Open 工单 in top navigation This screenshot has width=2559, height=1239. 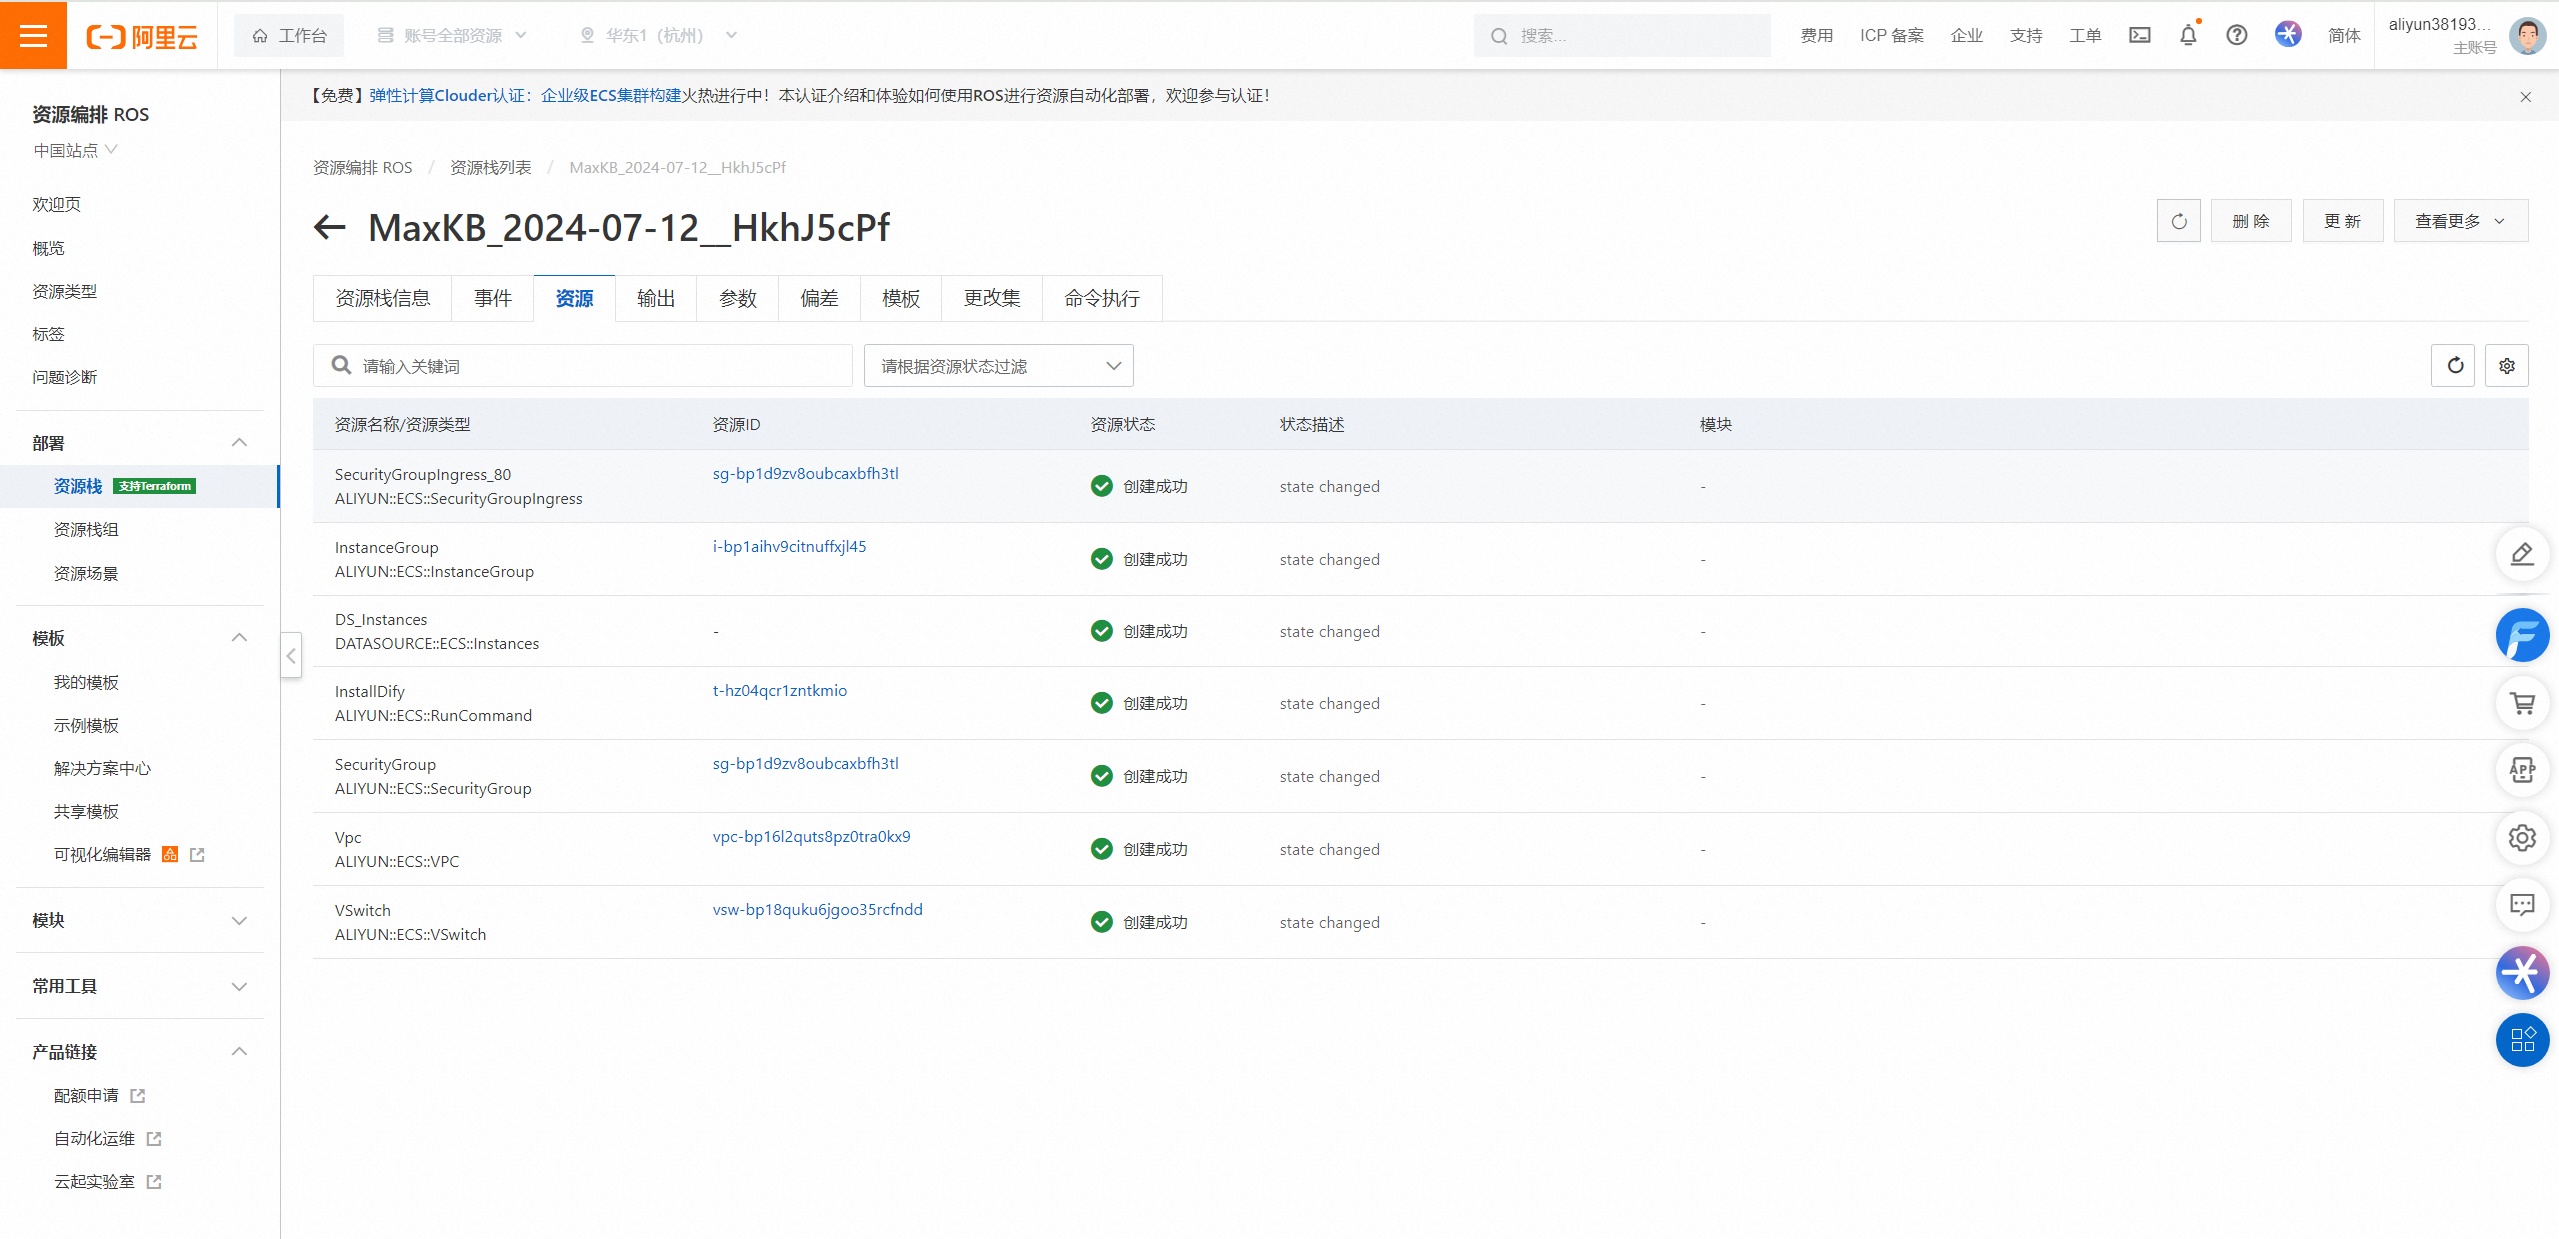click(x=2085, y=36)
